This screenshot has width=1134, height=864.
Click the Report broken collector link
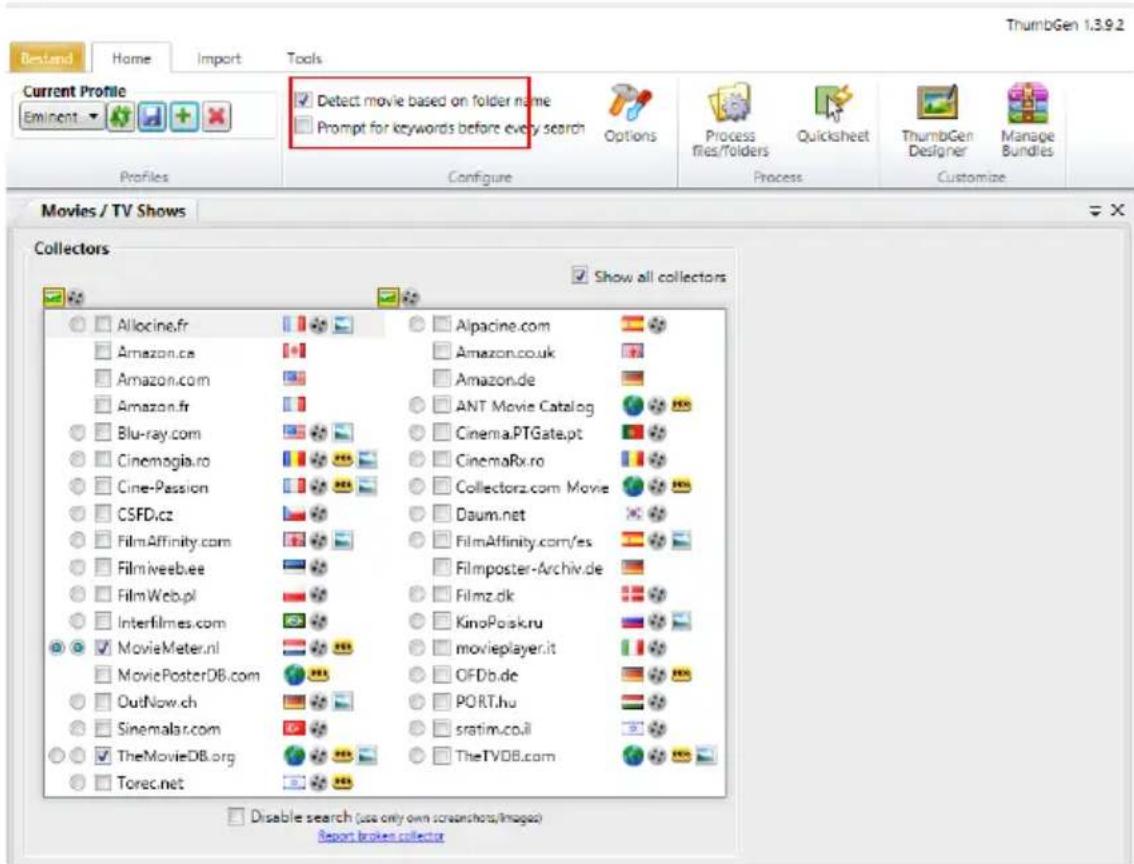pos(380,836)
